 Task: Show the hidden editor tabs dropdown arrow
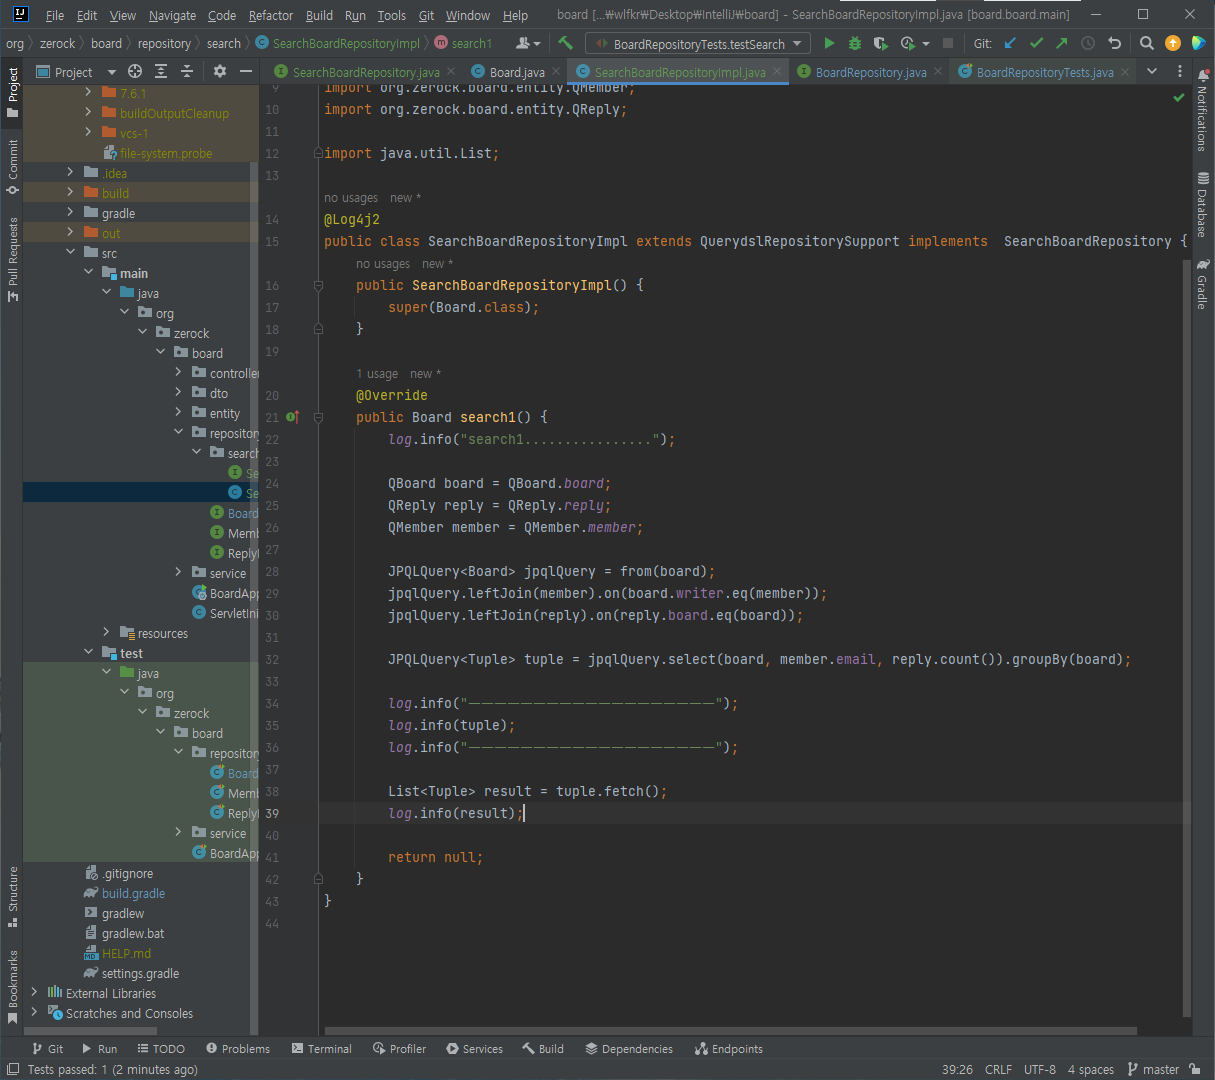(1152, 71)
